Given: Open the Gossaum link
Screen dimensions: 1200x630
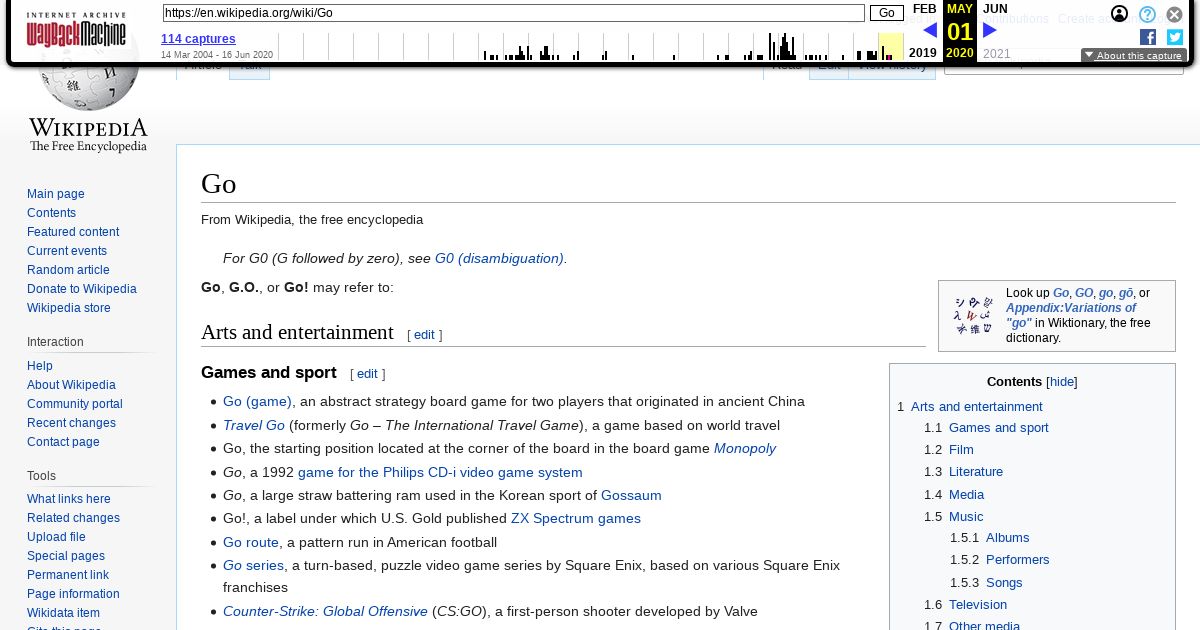Looking at the screenshot, I should (631, 495).
